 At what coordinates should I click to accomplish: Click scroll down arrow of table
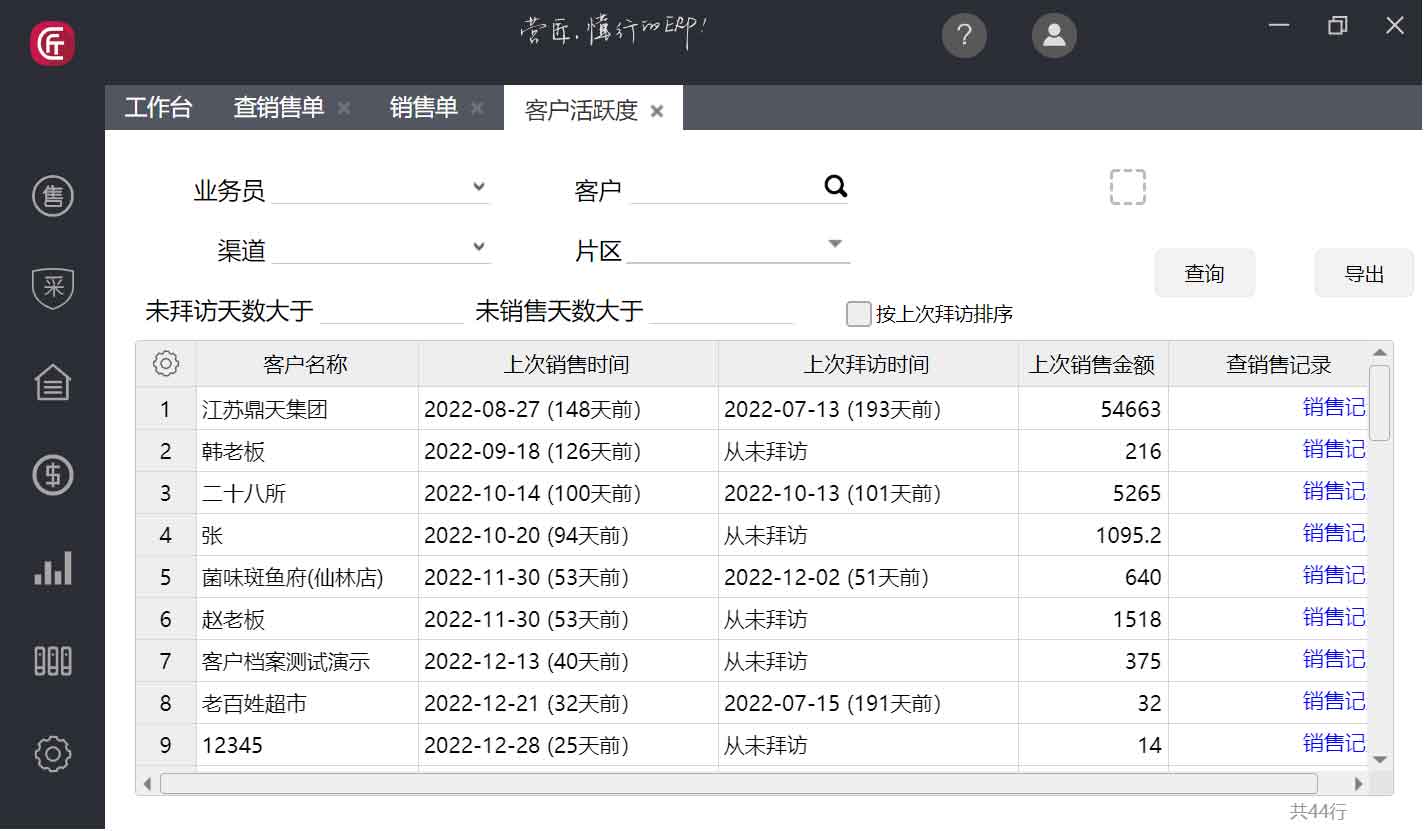1380,760
